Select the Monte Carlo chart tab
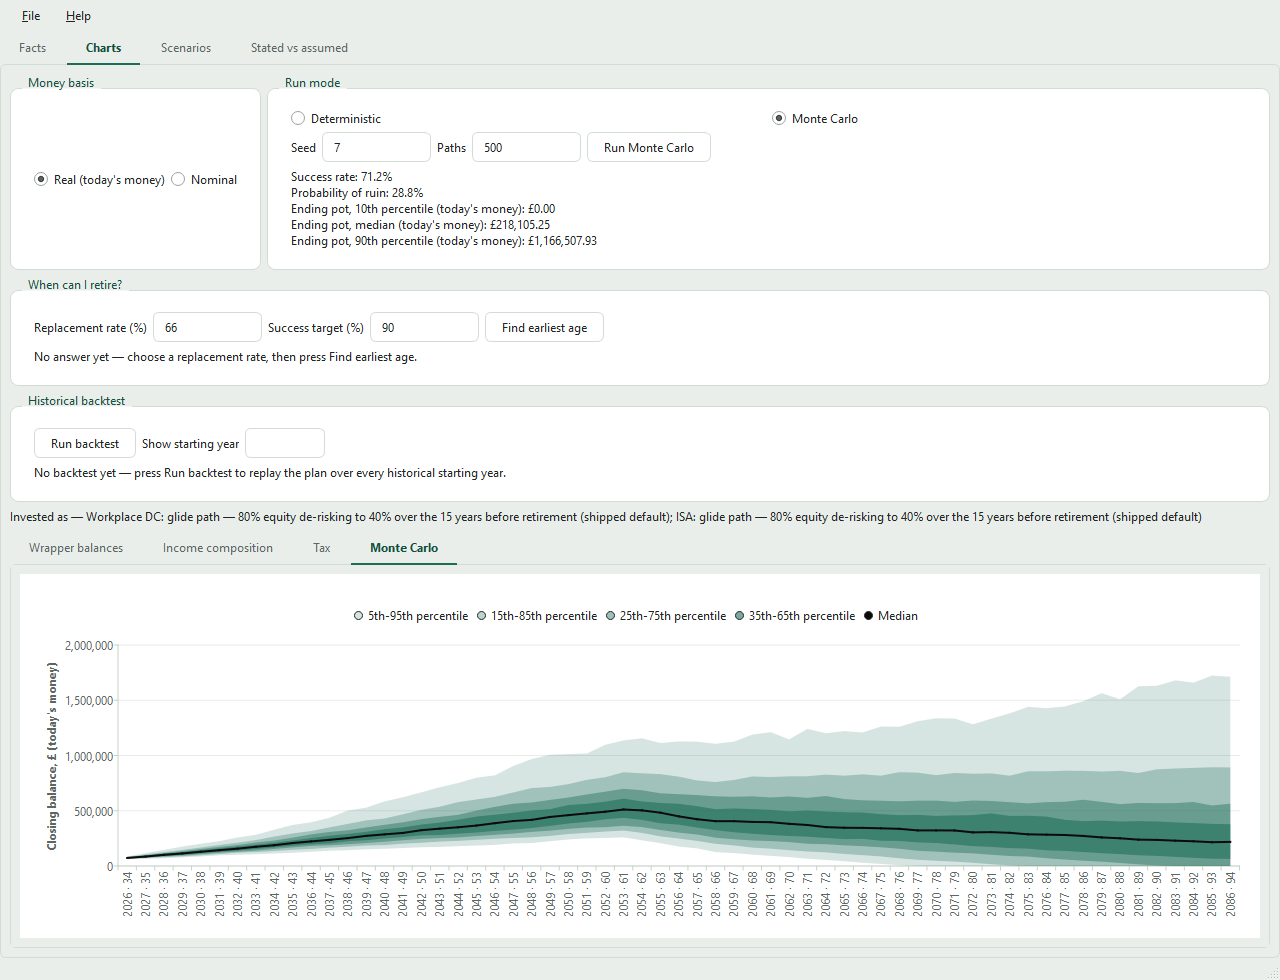This screenshot has height=980, width=1280. click(404, 548)
